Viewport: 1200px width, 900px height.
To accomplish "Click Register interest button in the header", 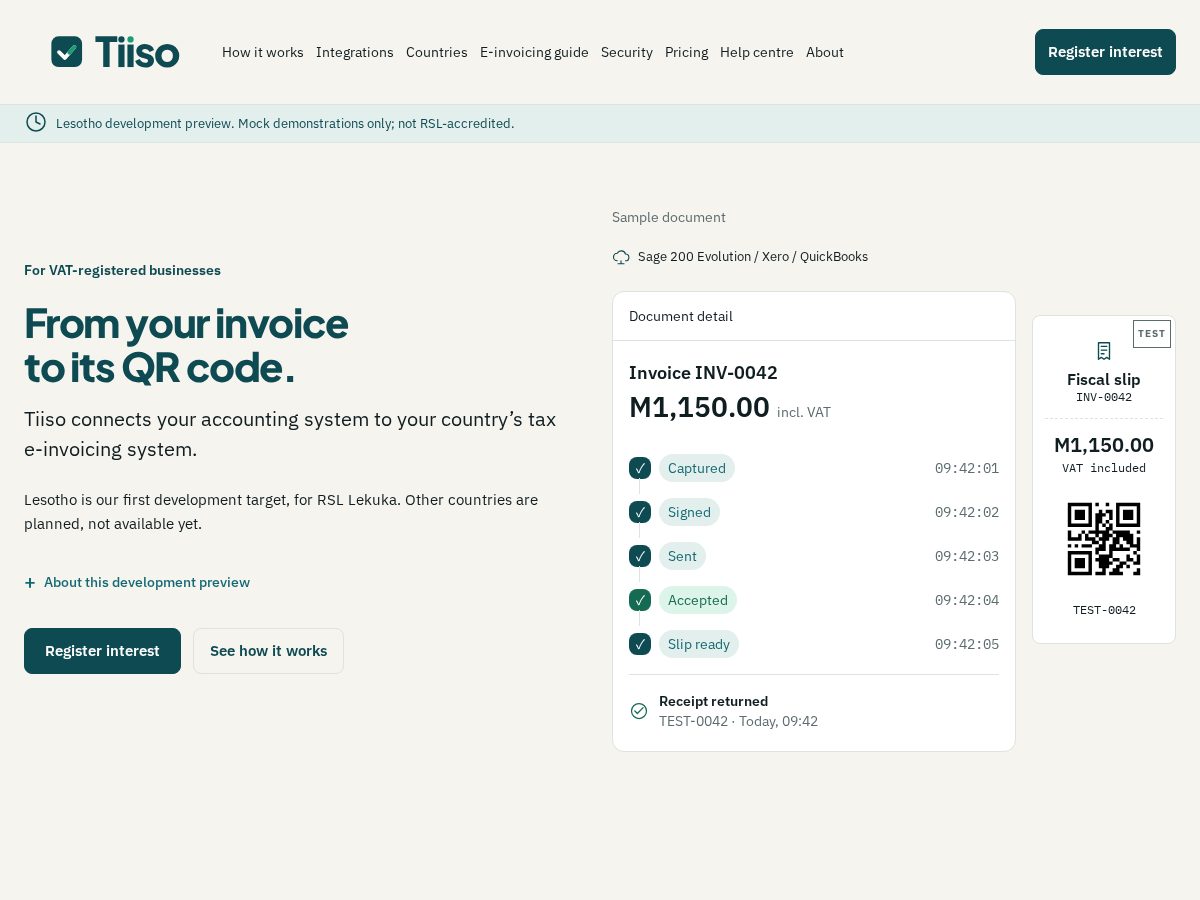I will tap(1105, 52).
